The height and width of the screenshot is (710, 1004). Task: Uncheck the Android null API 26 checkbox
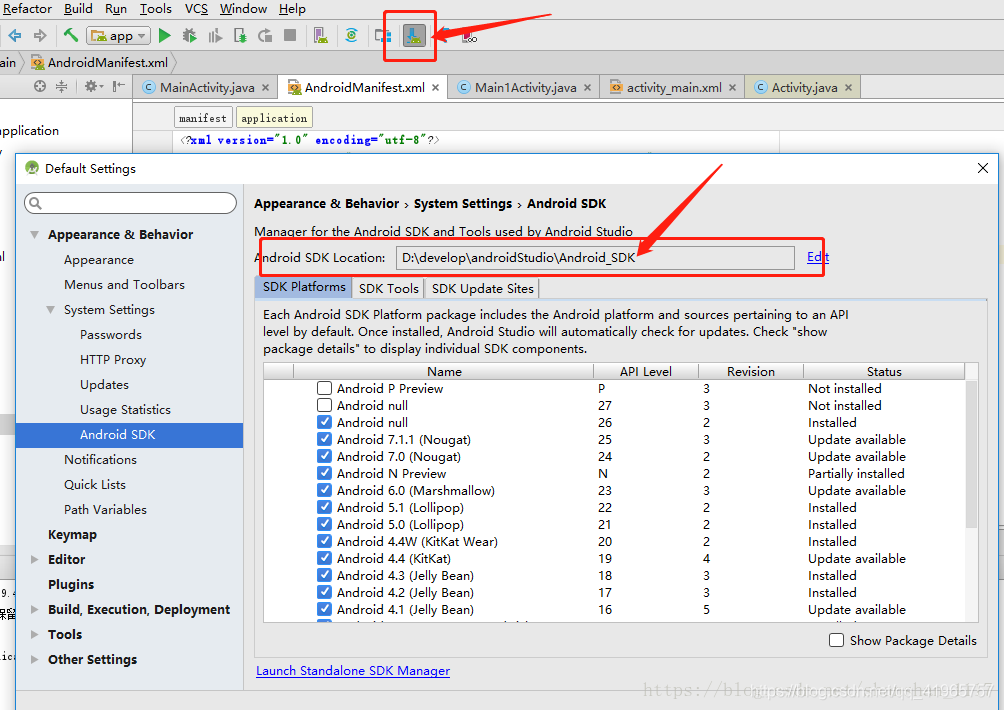click(325, 423)
